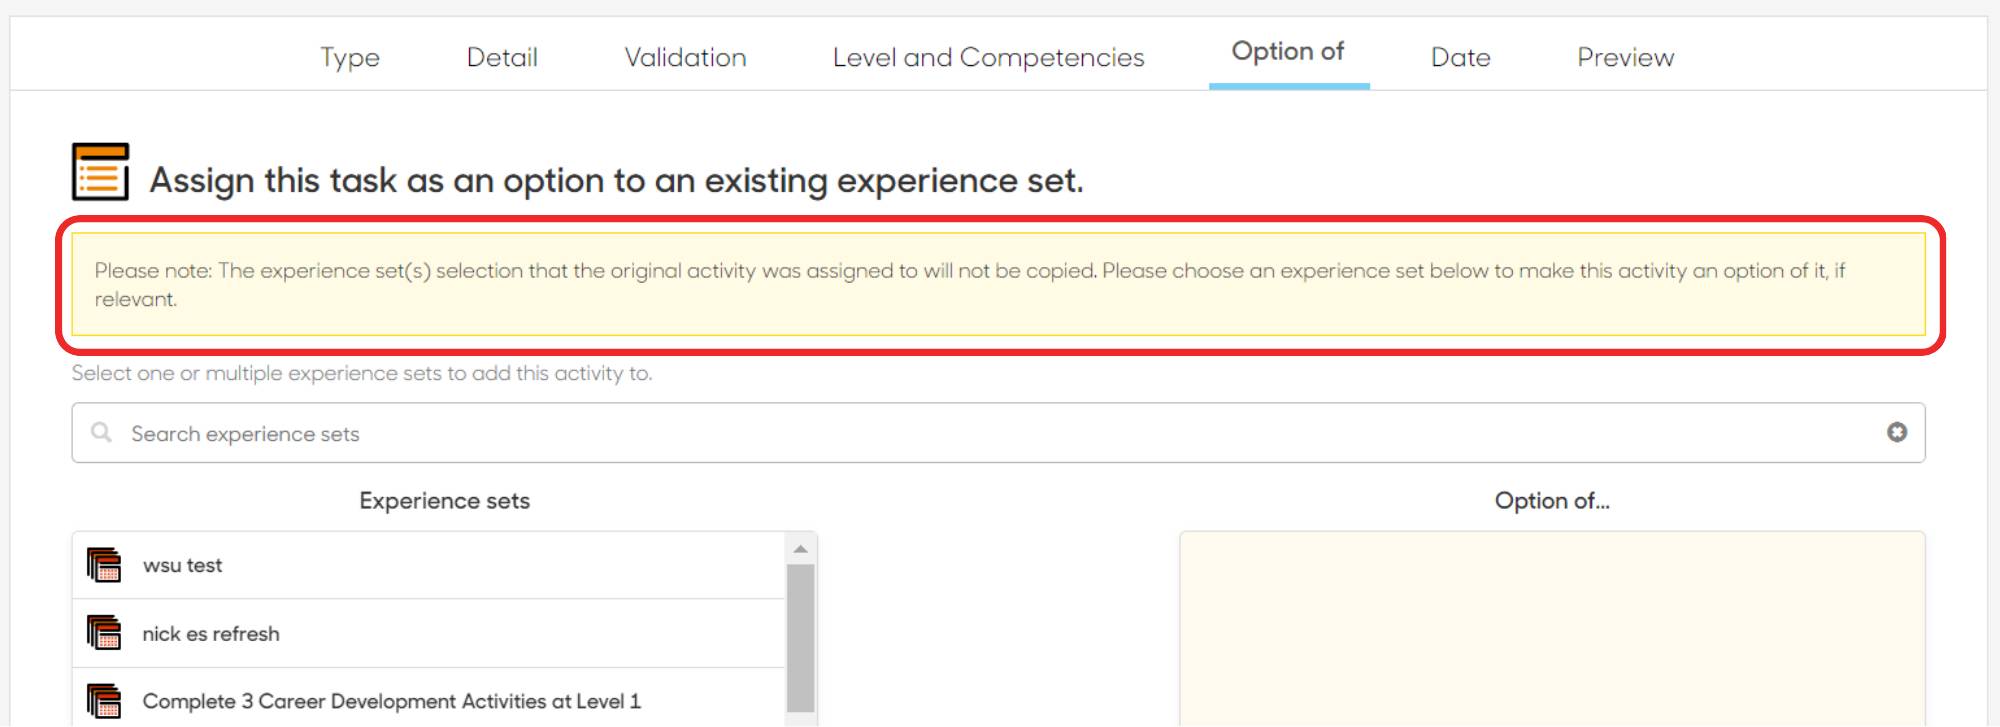Select Complete 3 Career Development Activities
This screenshot has width=2000, height=727.
(391, 702)
